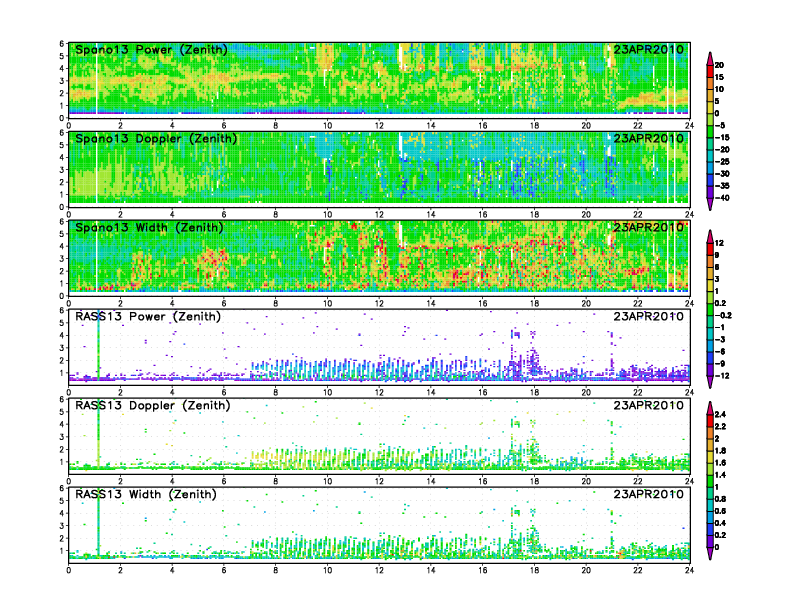Image resolution: width=792 pixels, height=612 pixels.
Task: Click hour 8 tick under RASS13 Power plot
Action: coord(276,392)
